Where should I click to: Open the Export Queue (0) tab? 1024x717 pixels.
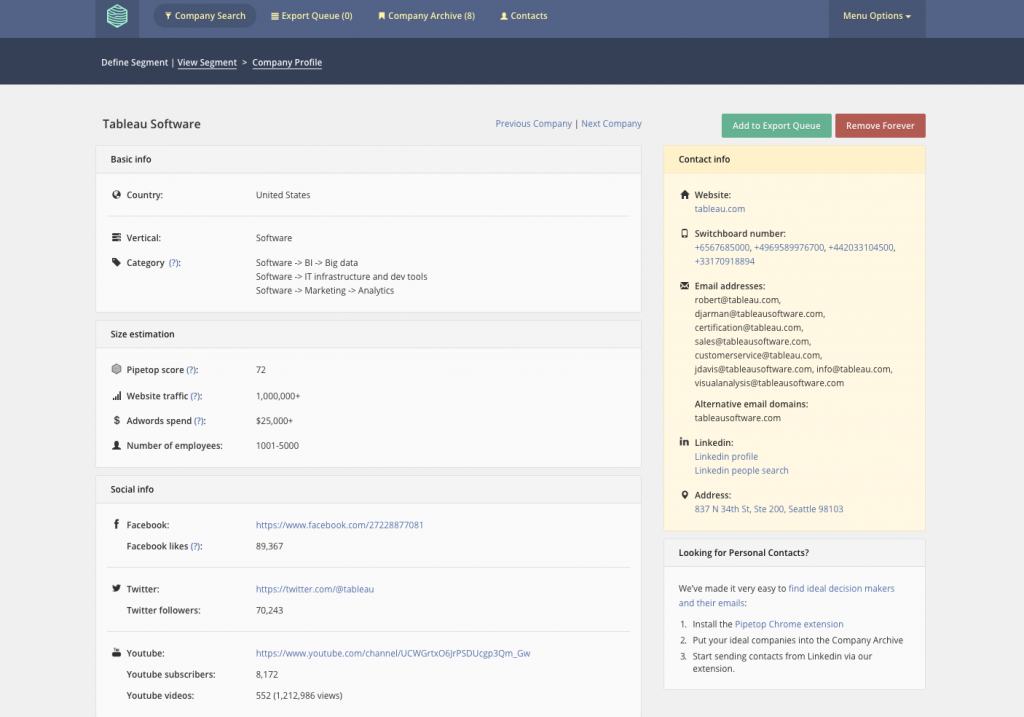312,16
